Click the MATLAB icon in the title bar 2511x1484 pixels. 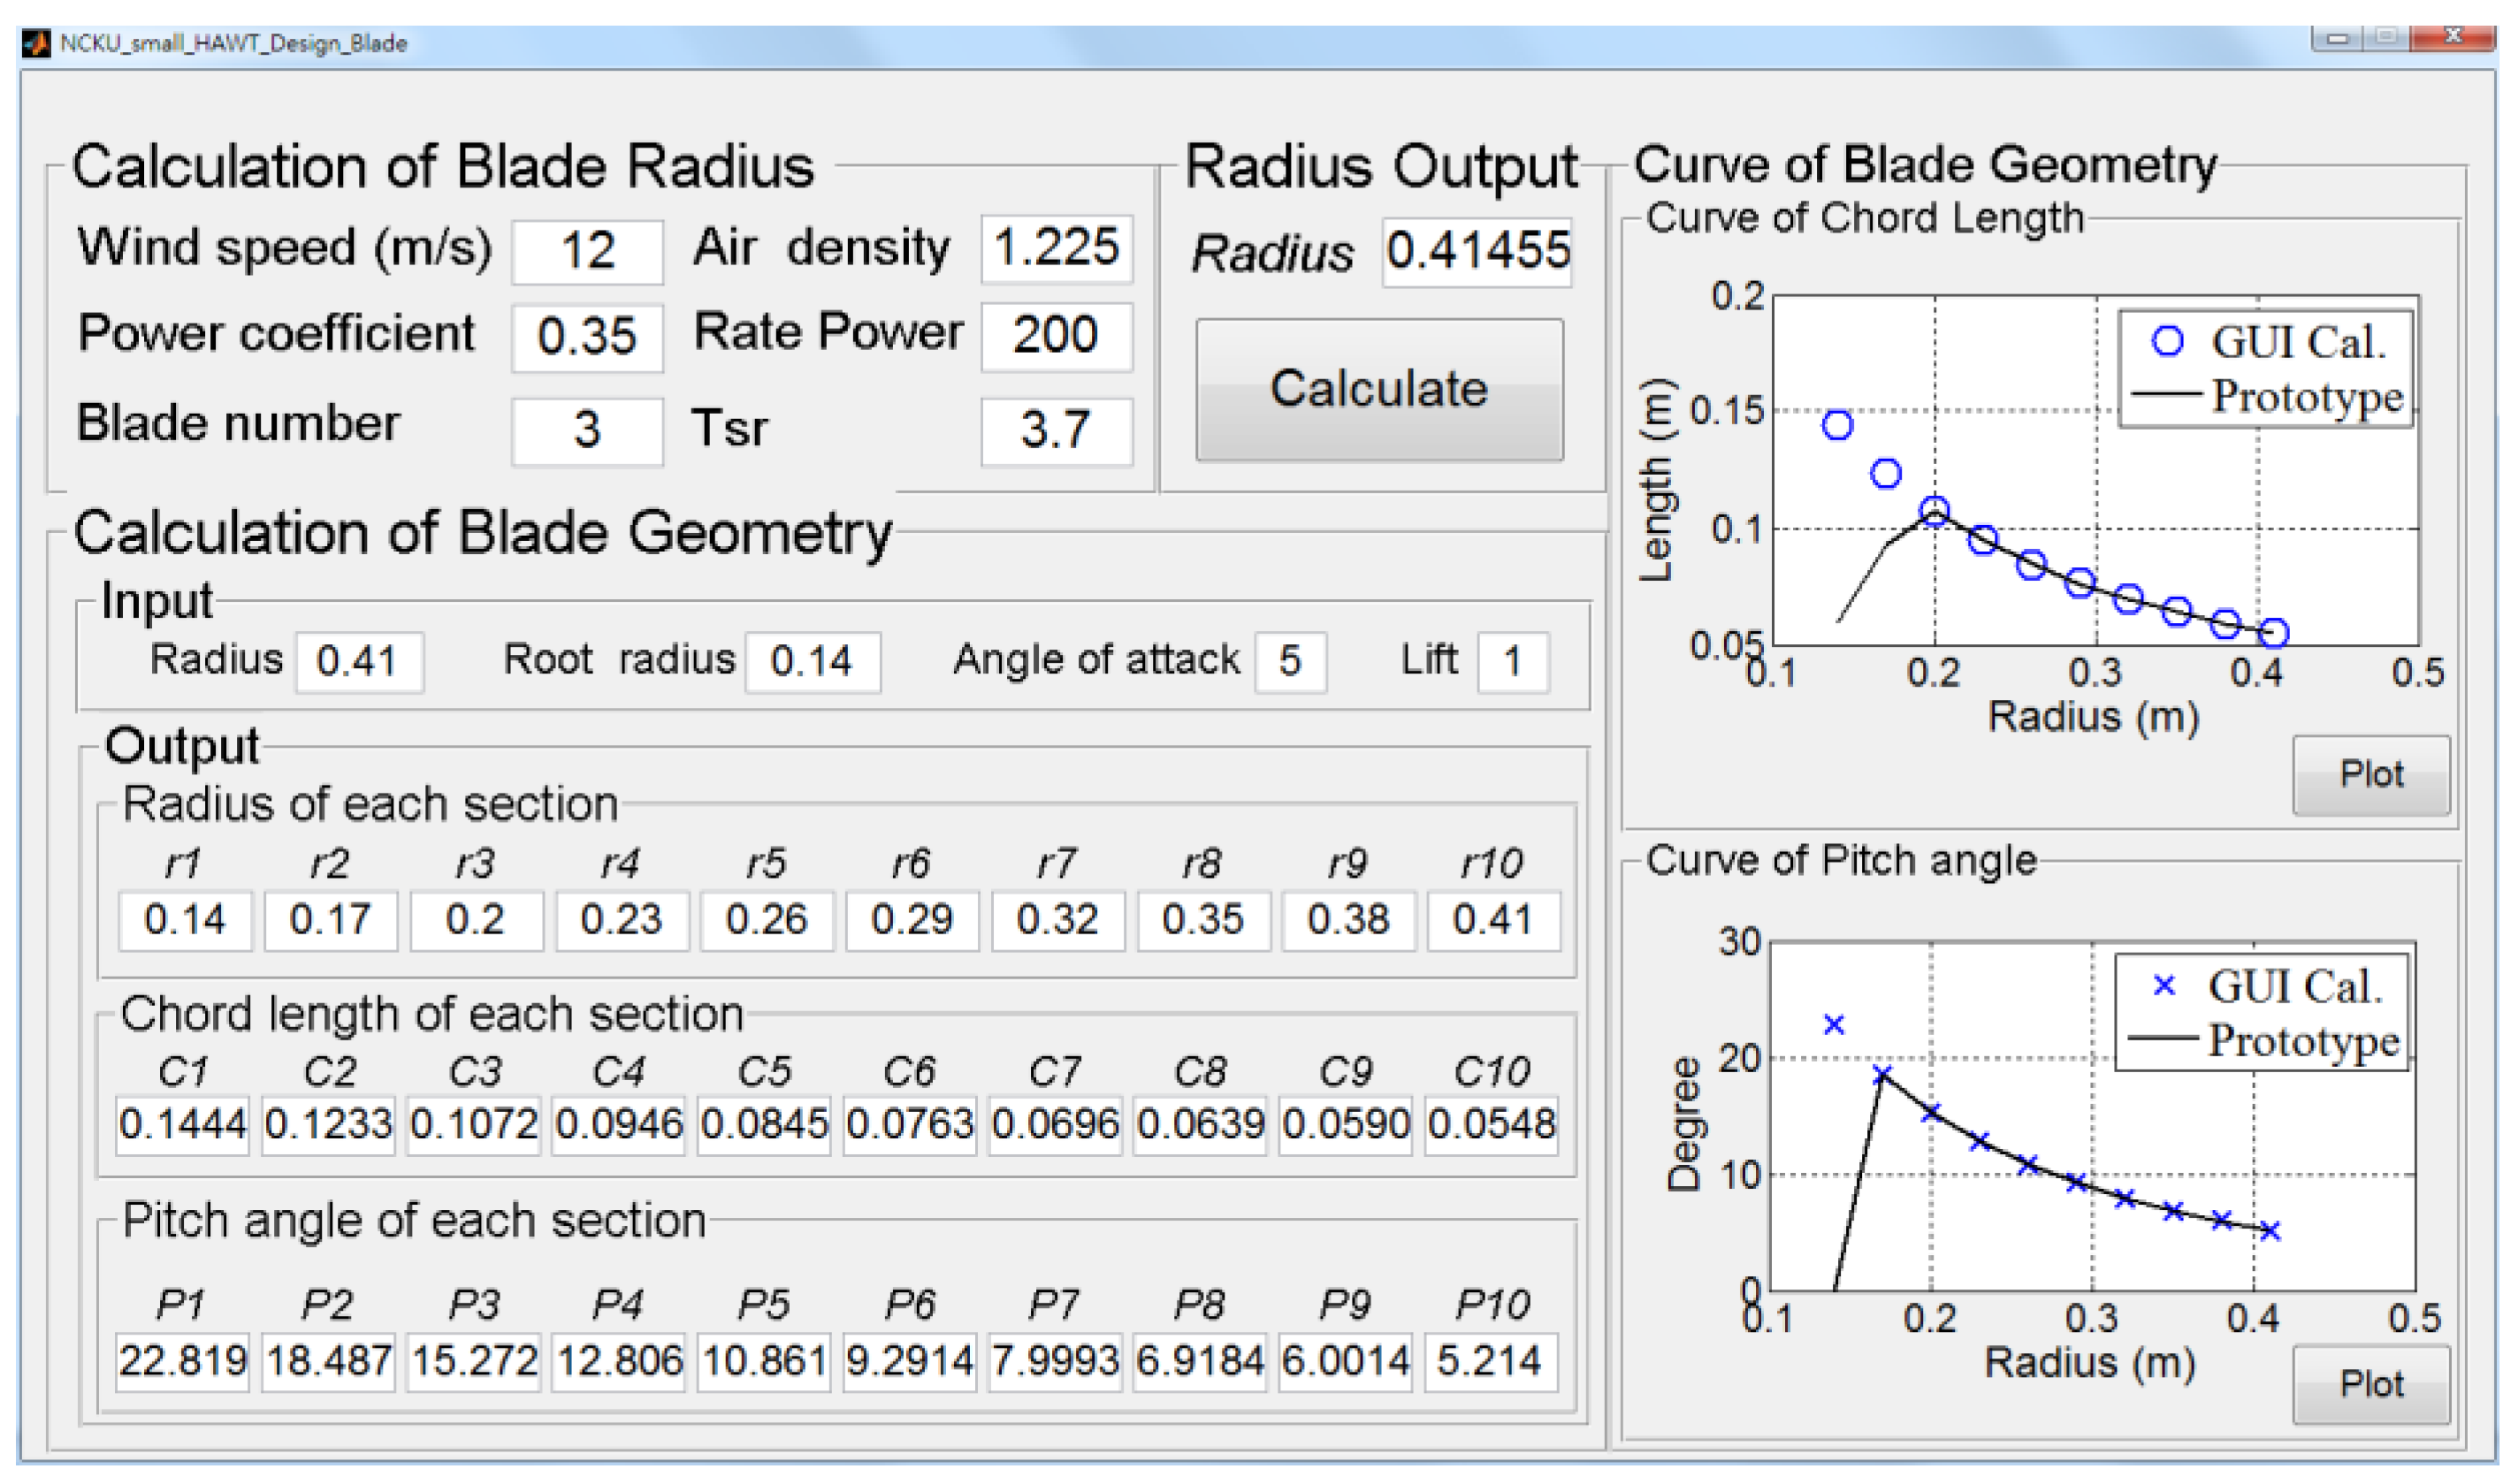36,44
